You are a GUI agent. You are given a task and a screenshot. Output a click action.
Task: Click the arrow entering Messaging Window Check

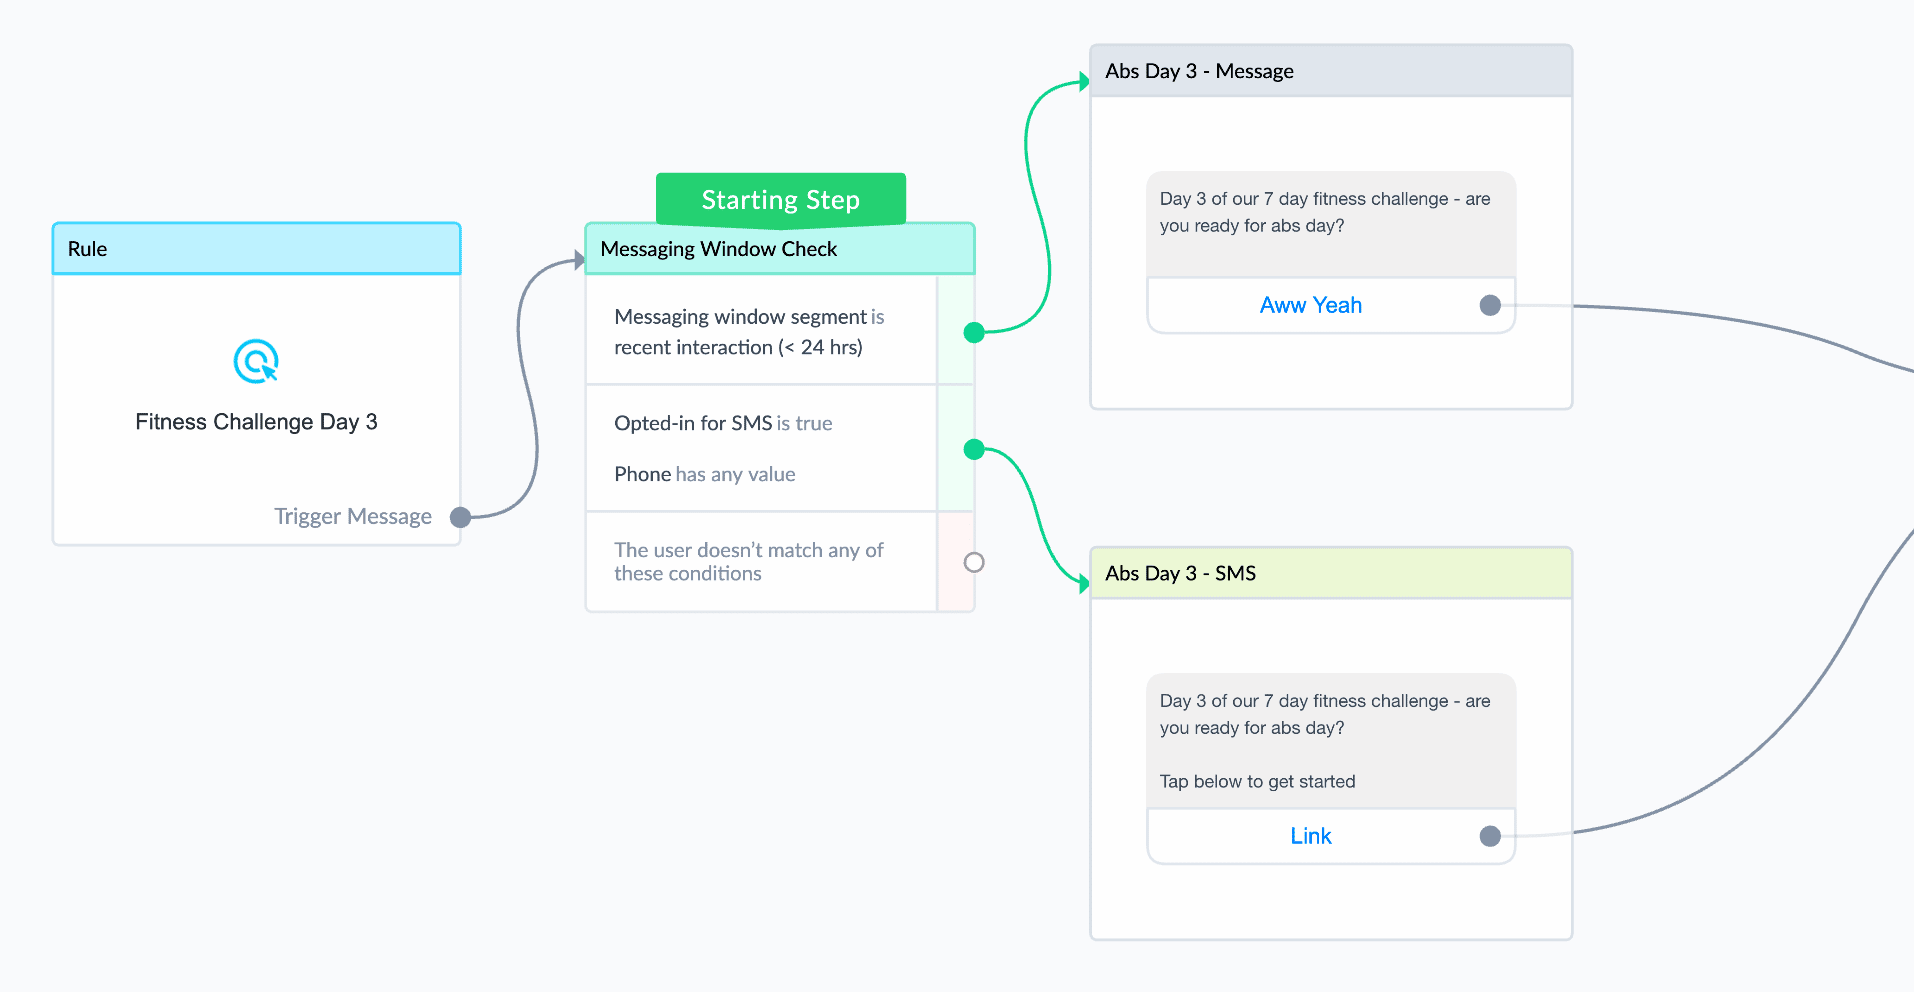coord(579,261)
